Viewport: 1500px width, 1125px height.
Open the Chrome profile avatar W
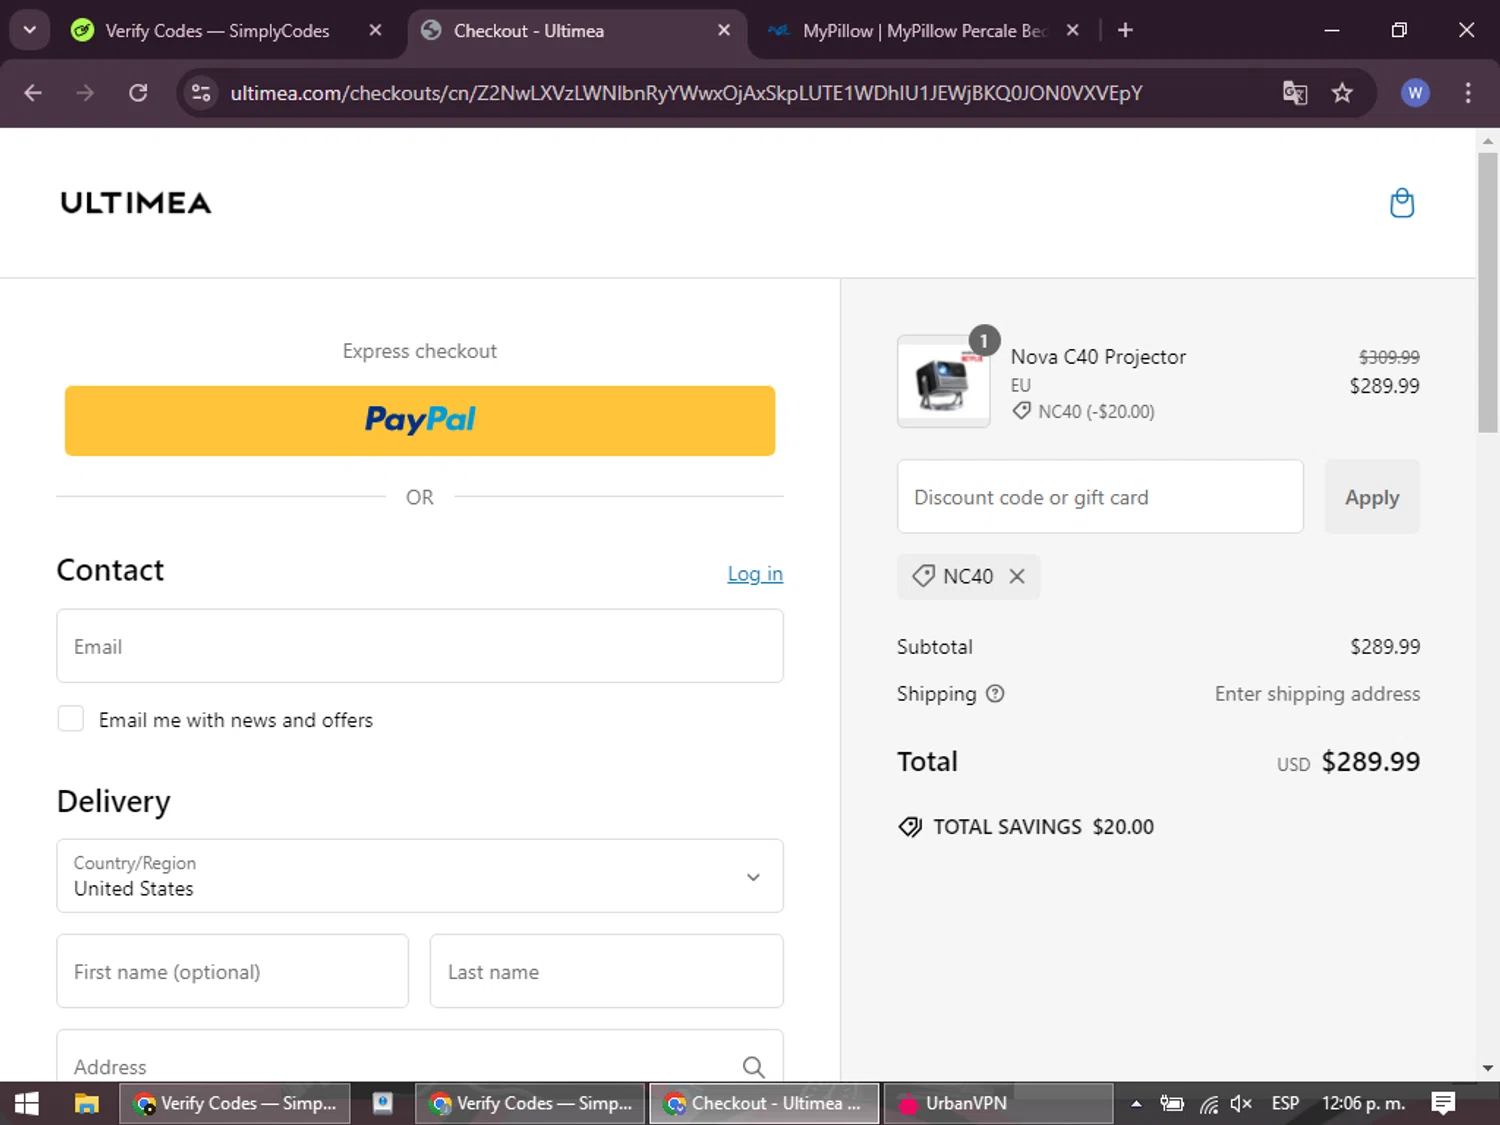[x=1414, y=93]
